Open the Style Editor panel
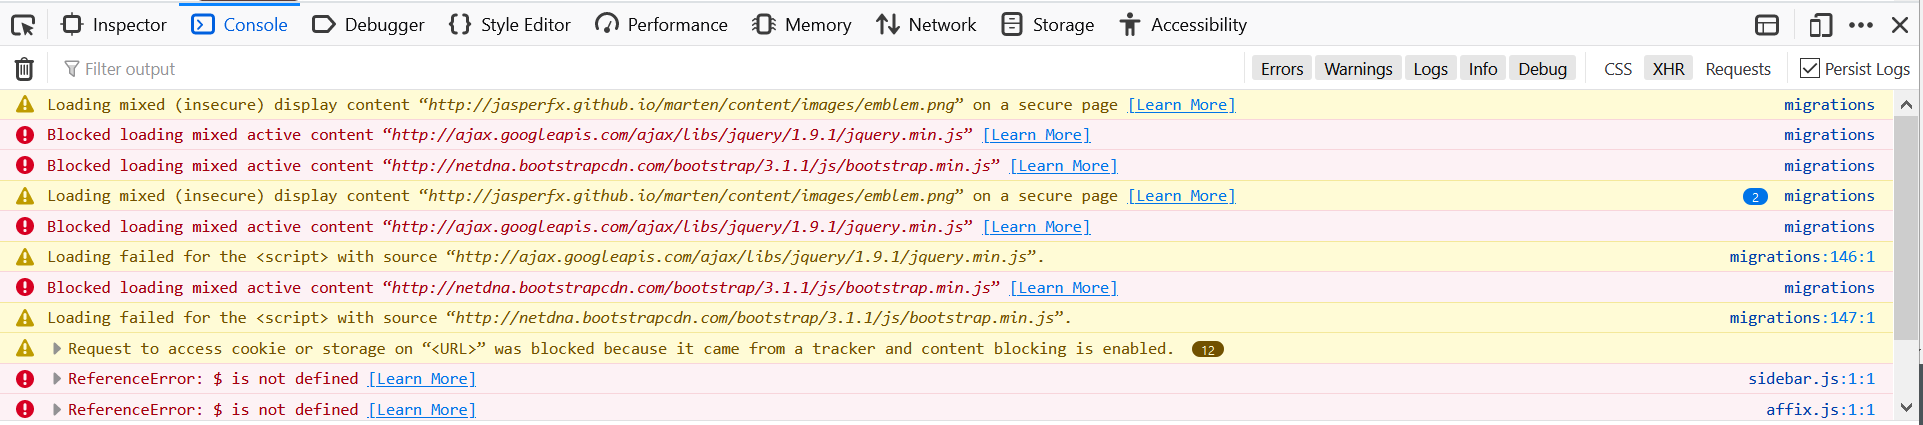The height and width of the screenshot is (425, 1923). [x=510, y=25]
